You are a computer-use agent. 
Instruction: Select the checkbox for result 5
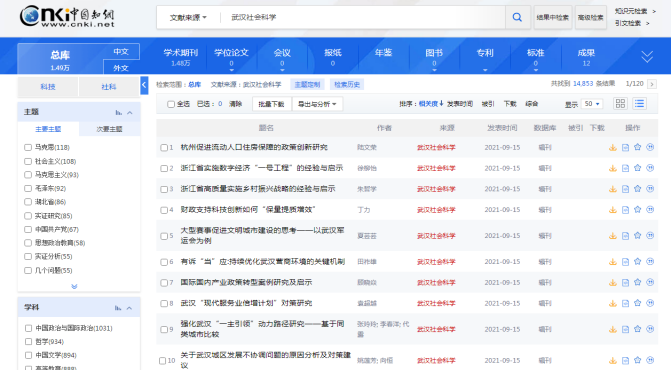point(164,236)
